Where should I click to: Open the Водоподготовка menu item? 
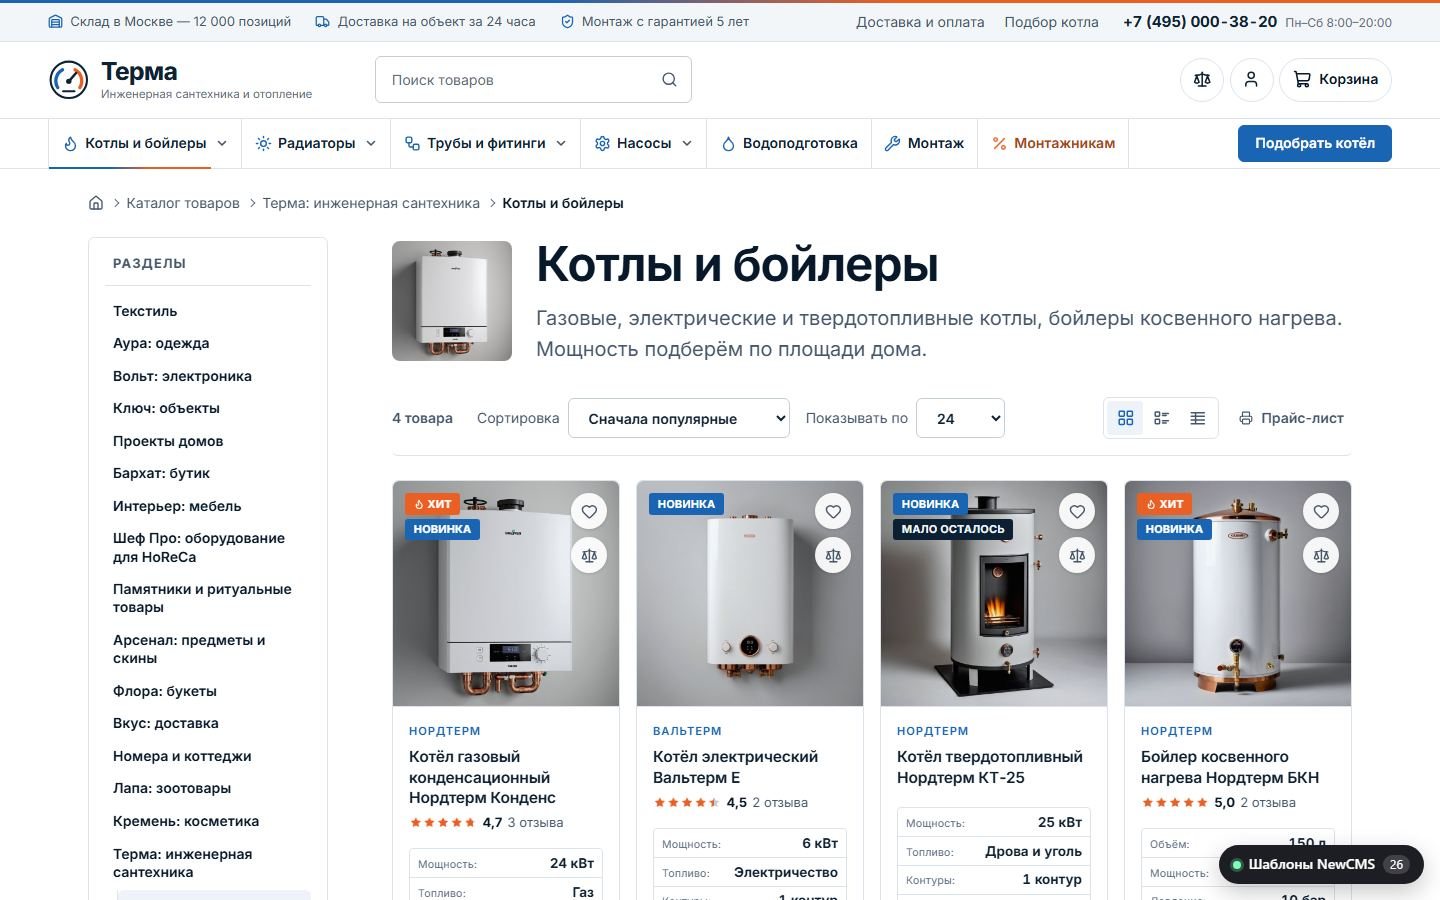(789, 144)
